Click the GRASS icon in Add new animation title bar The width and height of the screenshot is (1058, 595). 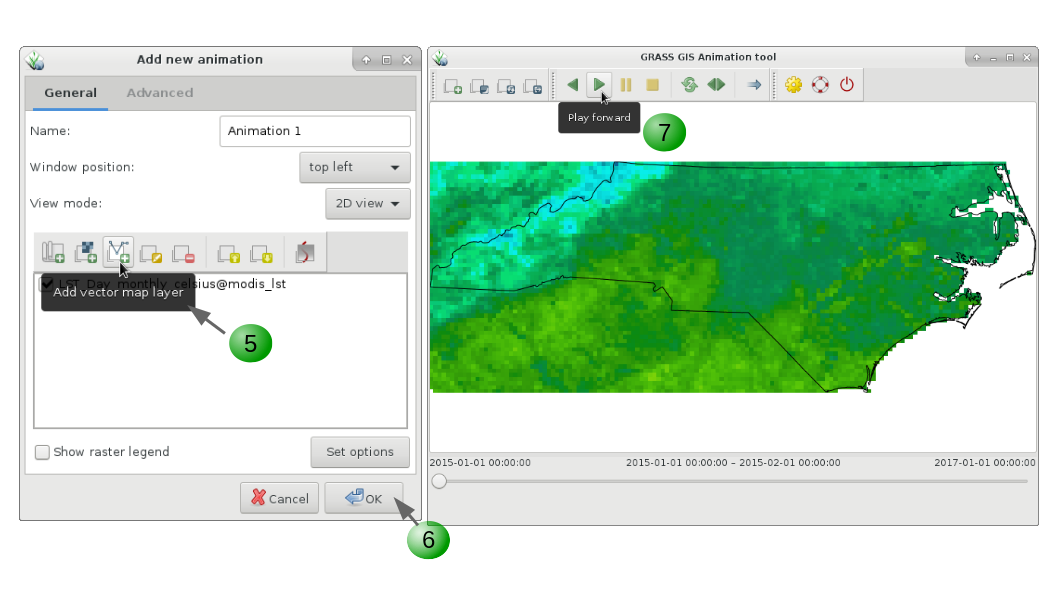tap(35, 61)
